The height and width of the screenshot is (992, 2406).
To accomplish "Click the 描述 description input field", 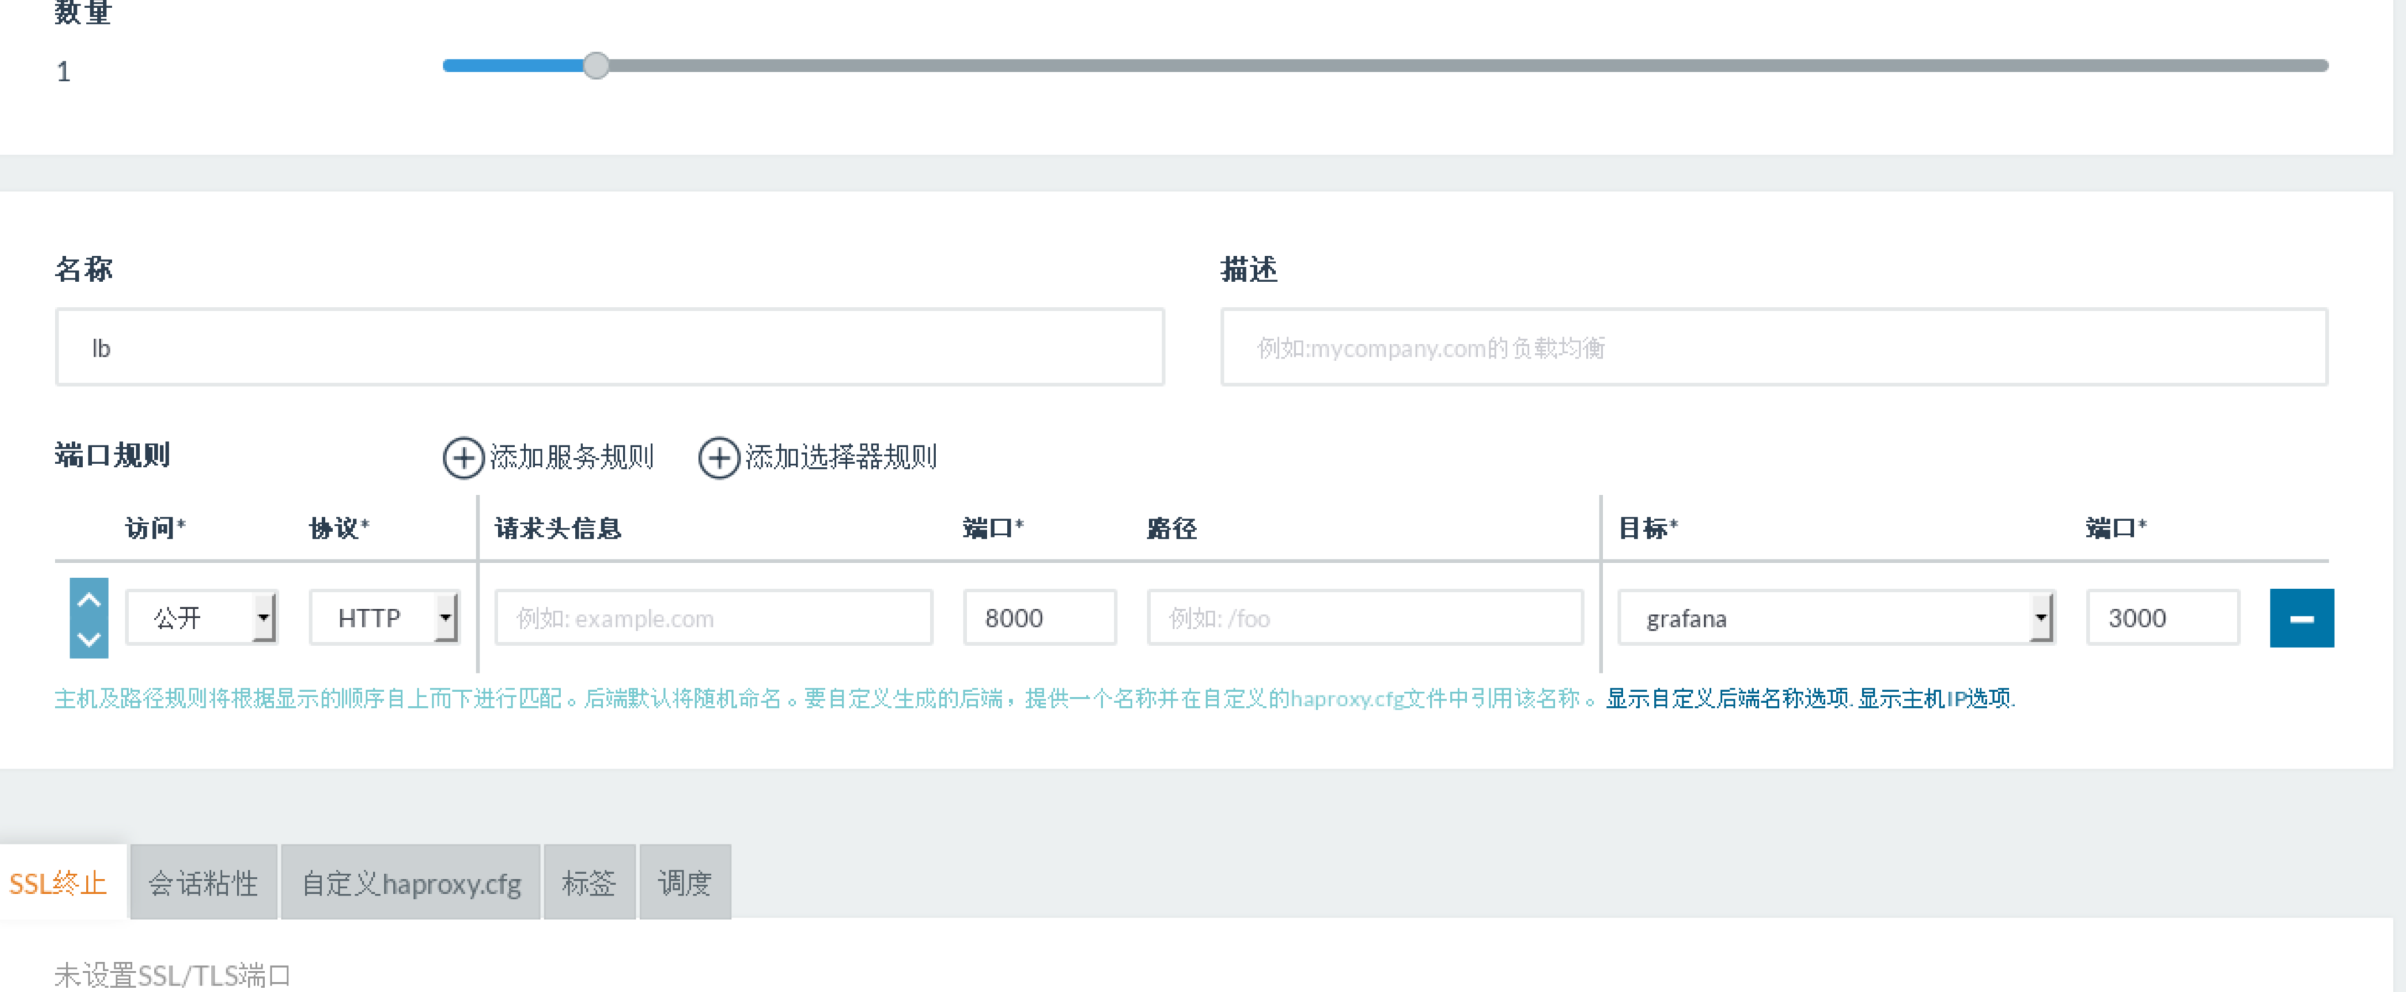I will 1774,347.
